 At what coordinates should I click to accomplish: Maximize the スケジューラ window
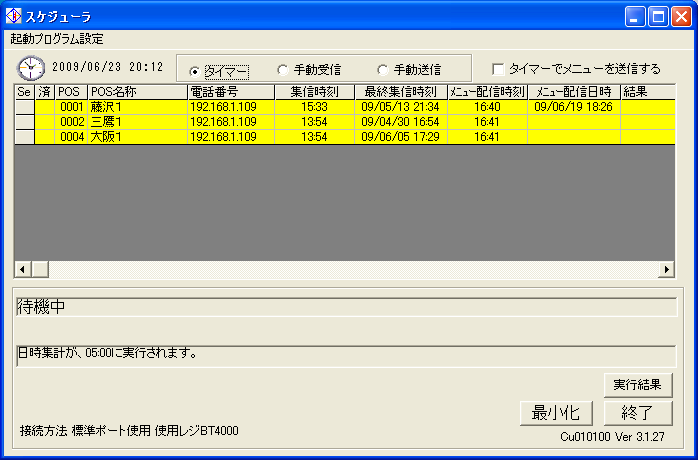point(659,16)
